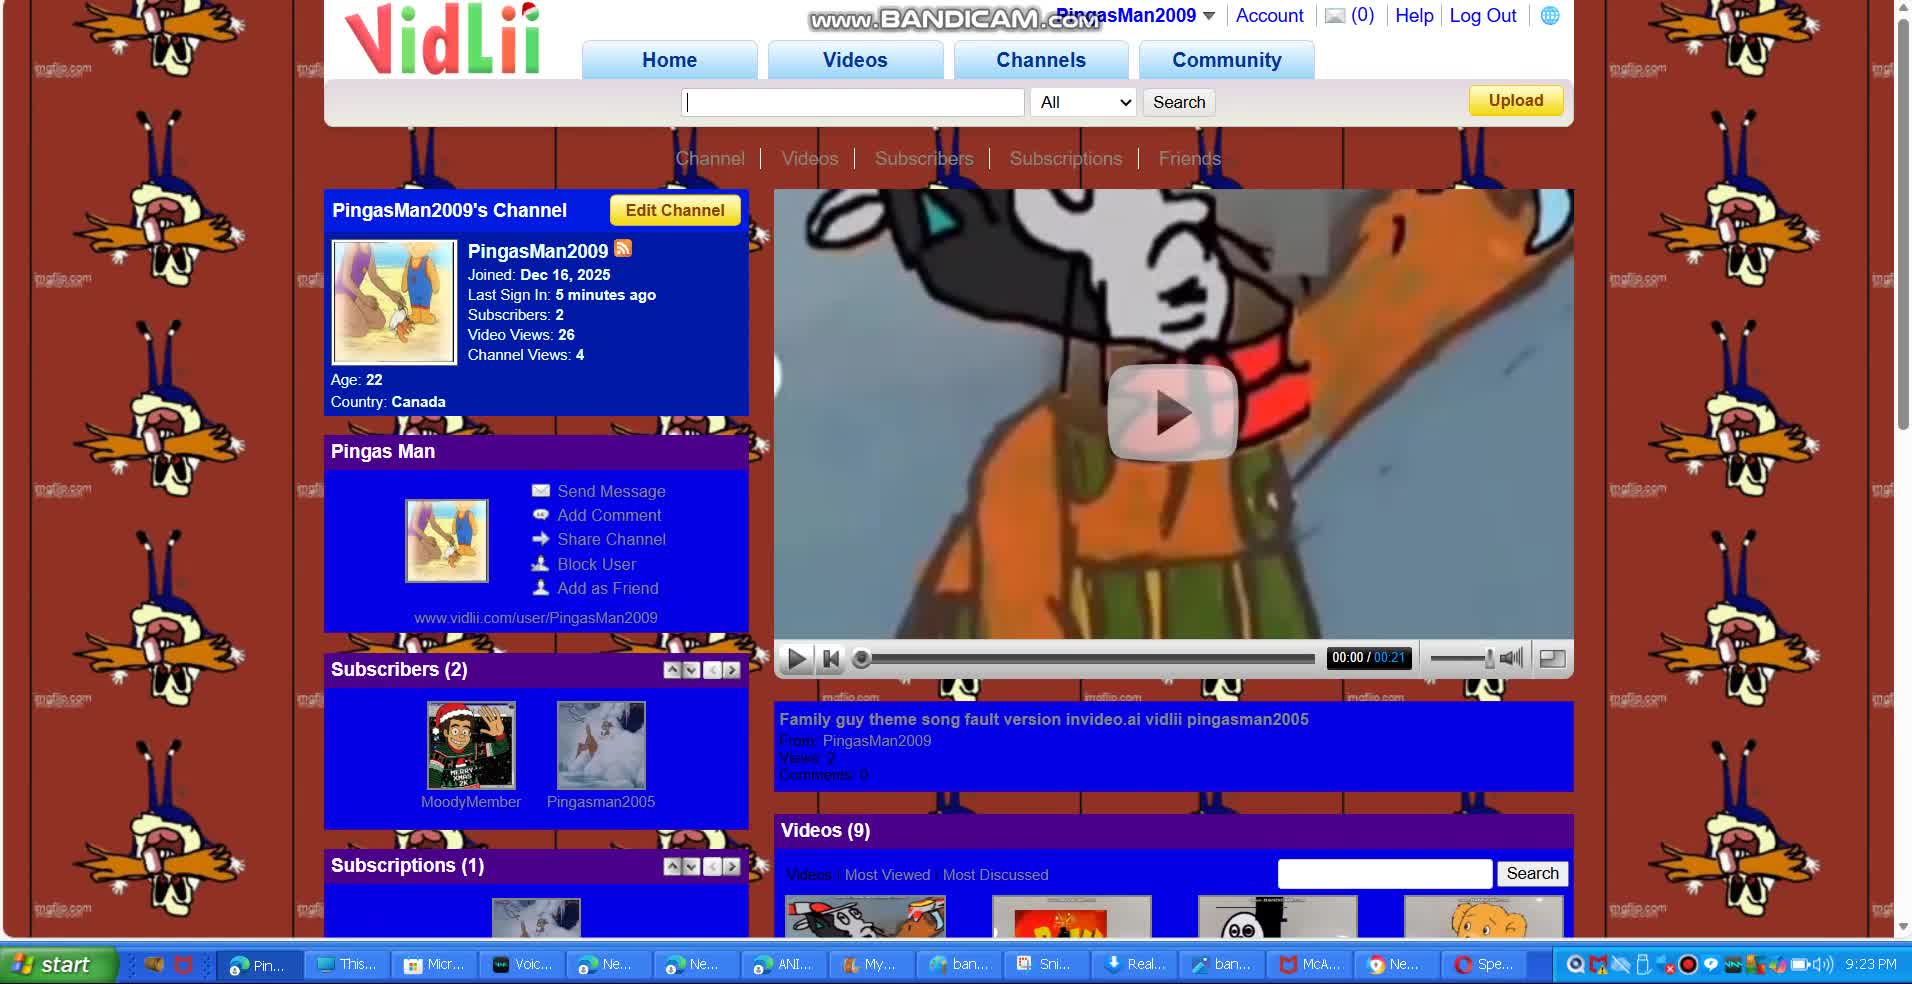Viewport: 1912px width, 984px height.
Task: Click the Block User icon
Action: click(x=541, y=564)
